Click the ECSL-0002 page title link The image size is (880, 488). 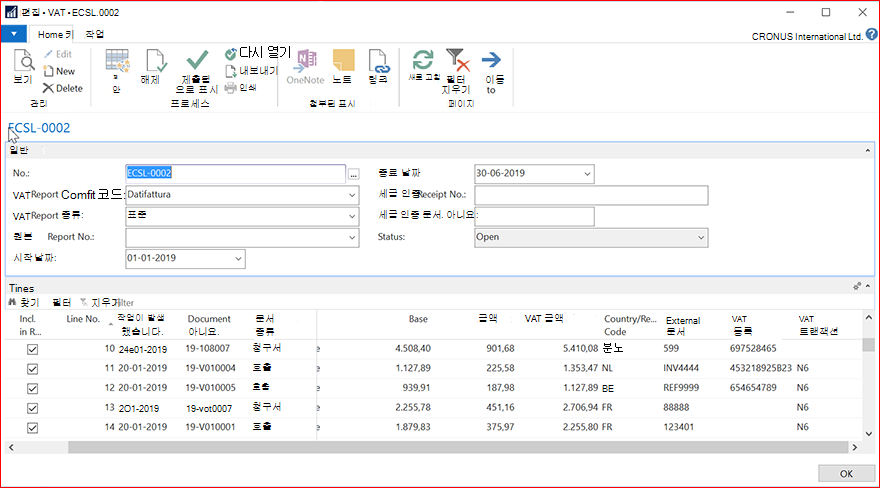pyautogui.click(x=39, y=128)
